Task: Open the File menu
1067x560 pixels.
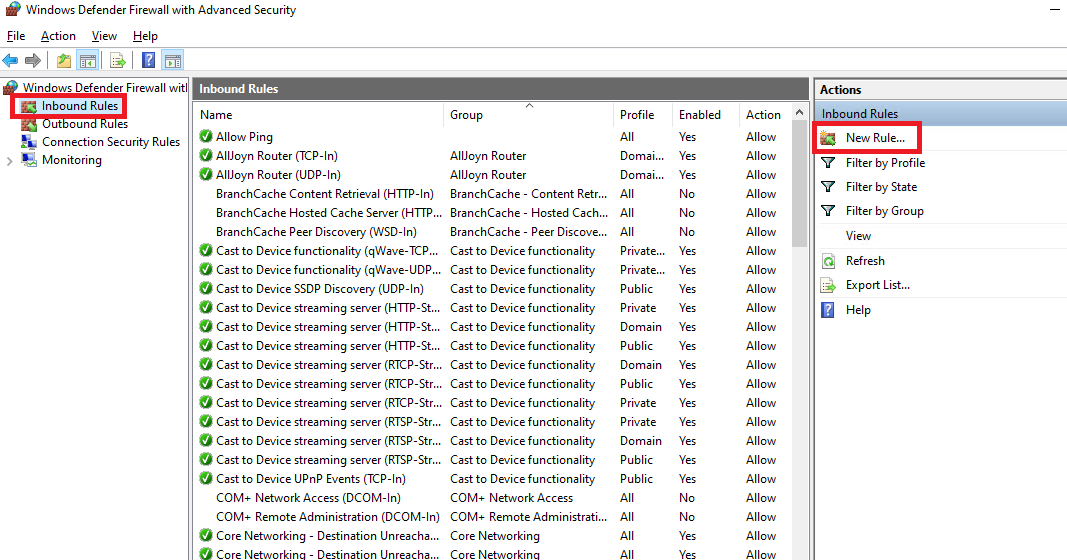Action: (x=16, y=36)
